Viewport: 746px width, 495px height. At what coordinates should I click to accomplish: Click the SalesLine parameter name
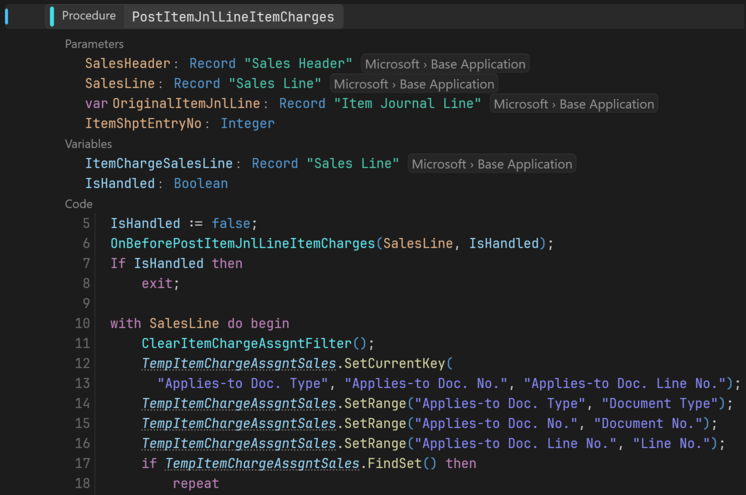(x=120, y=84)
